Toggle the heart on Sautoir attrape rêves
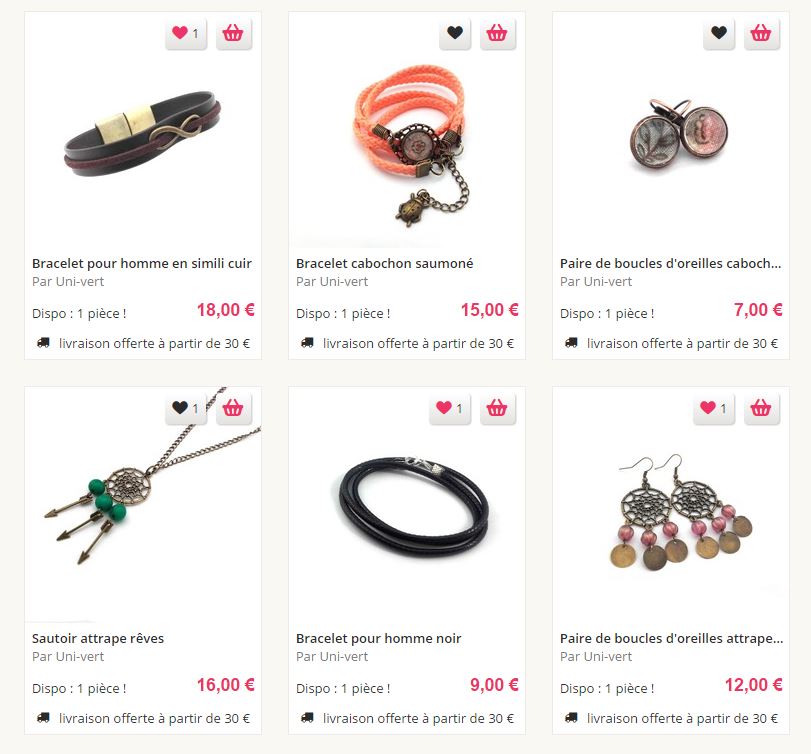This screenshot has width=811, height=754. [x=186, y=409]
